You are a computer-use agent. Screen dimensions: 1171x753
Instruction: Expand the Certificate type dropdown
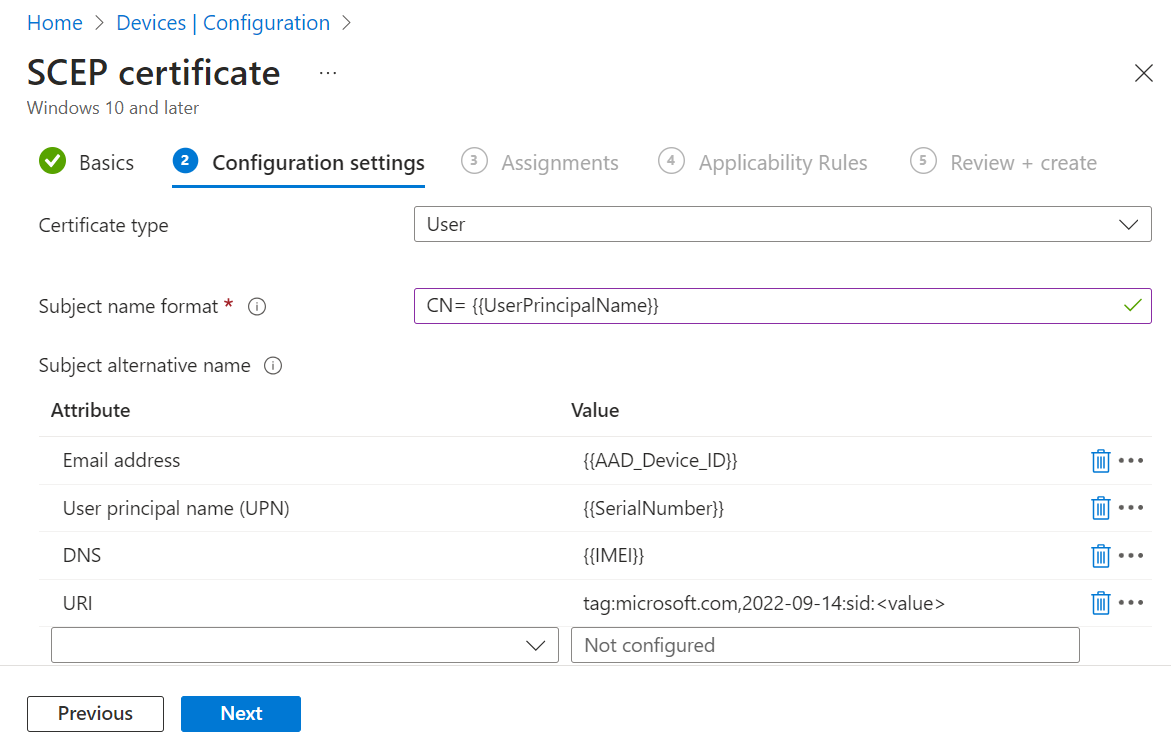[x=782, y=225]
